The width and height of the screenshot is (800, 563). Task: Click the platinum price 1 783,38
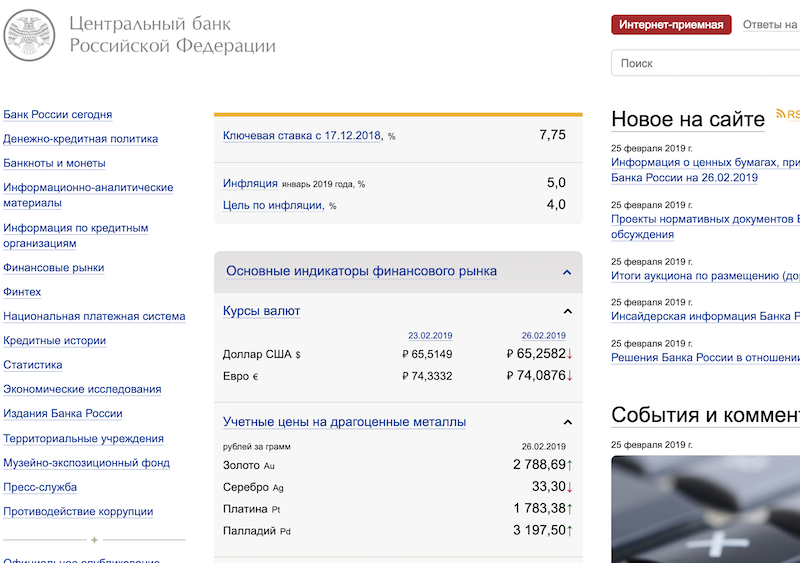(x=539, y=508)
